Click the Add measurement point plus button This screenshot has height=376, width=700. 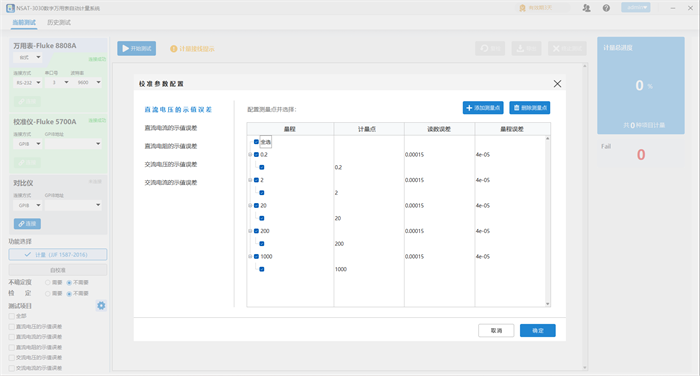(483, 108)
